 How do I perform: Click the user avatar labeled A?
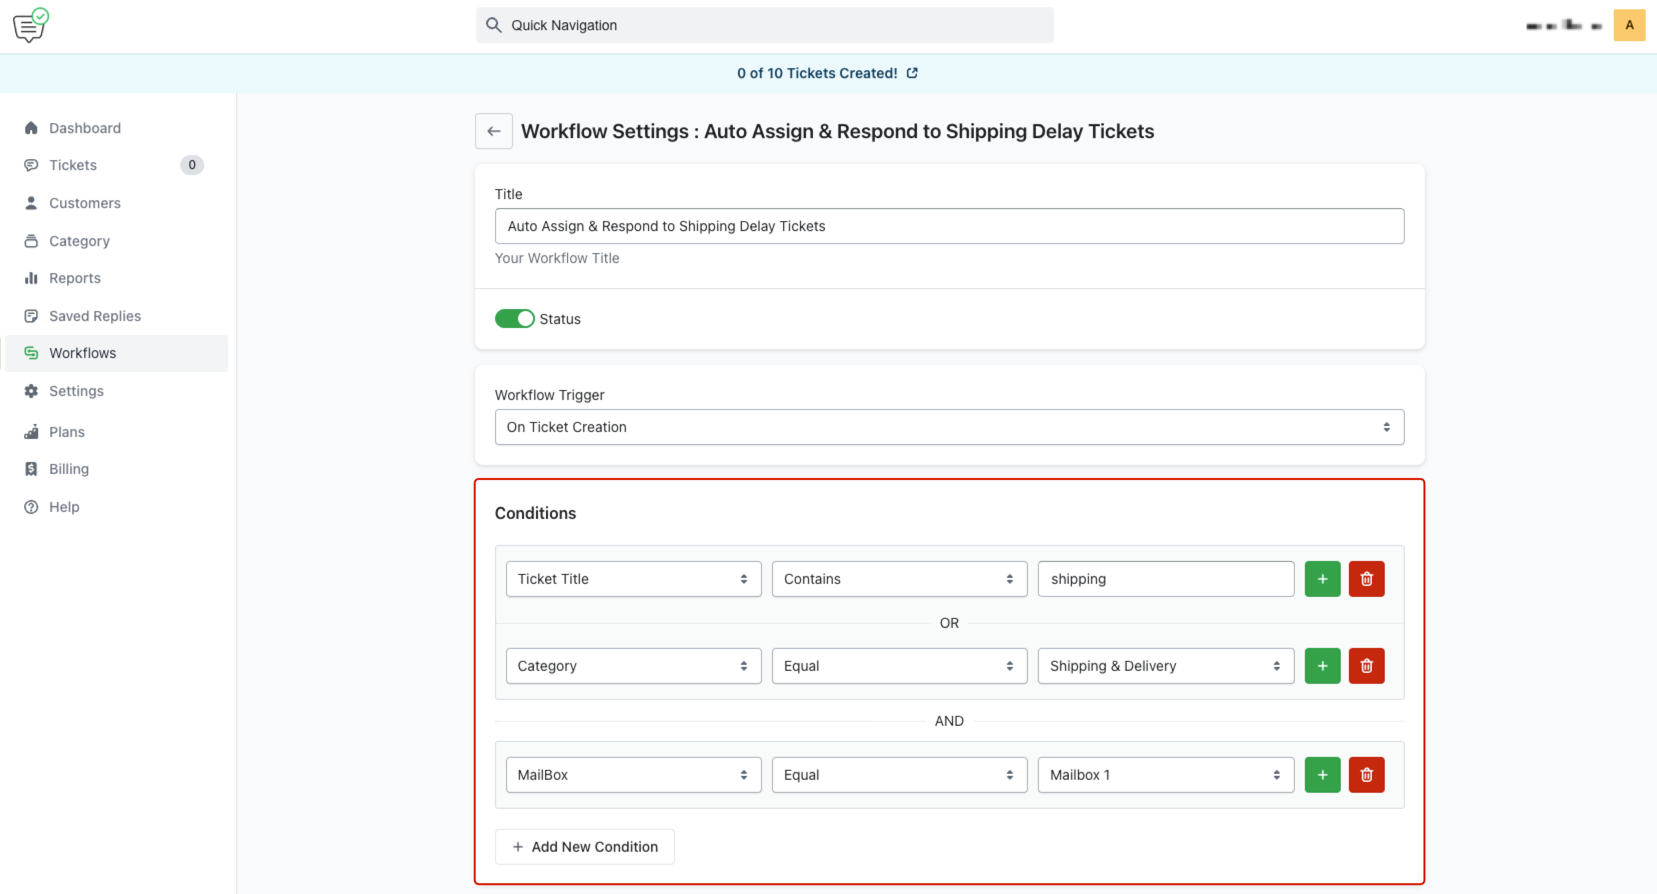tap(1629, 26)
